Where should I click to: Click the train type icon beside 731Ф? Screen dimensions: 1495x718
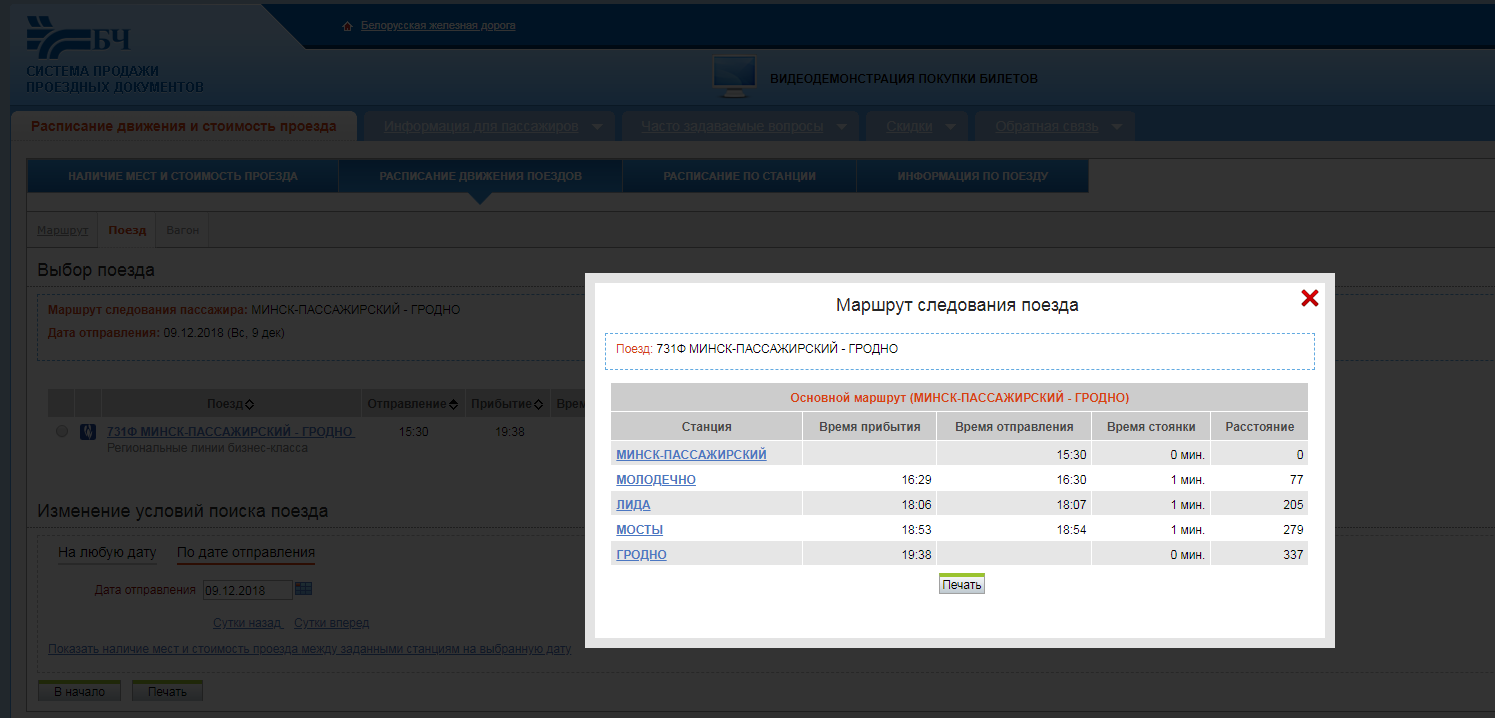[87, 432]
